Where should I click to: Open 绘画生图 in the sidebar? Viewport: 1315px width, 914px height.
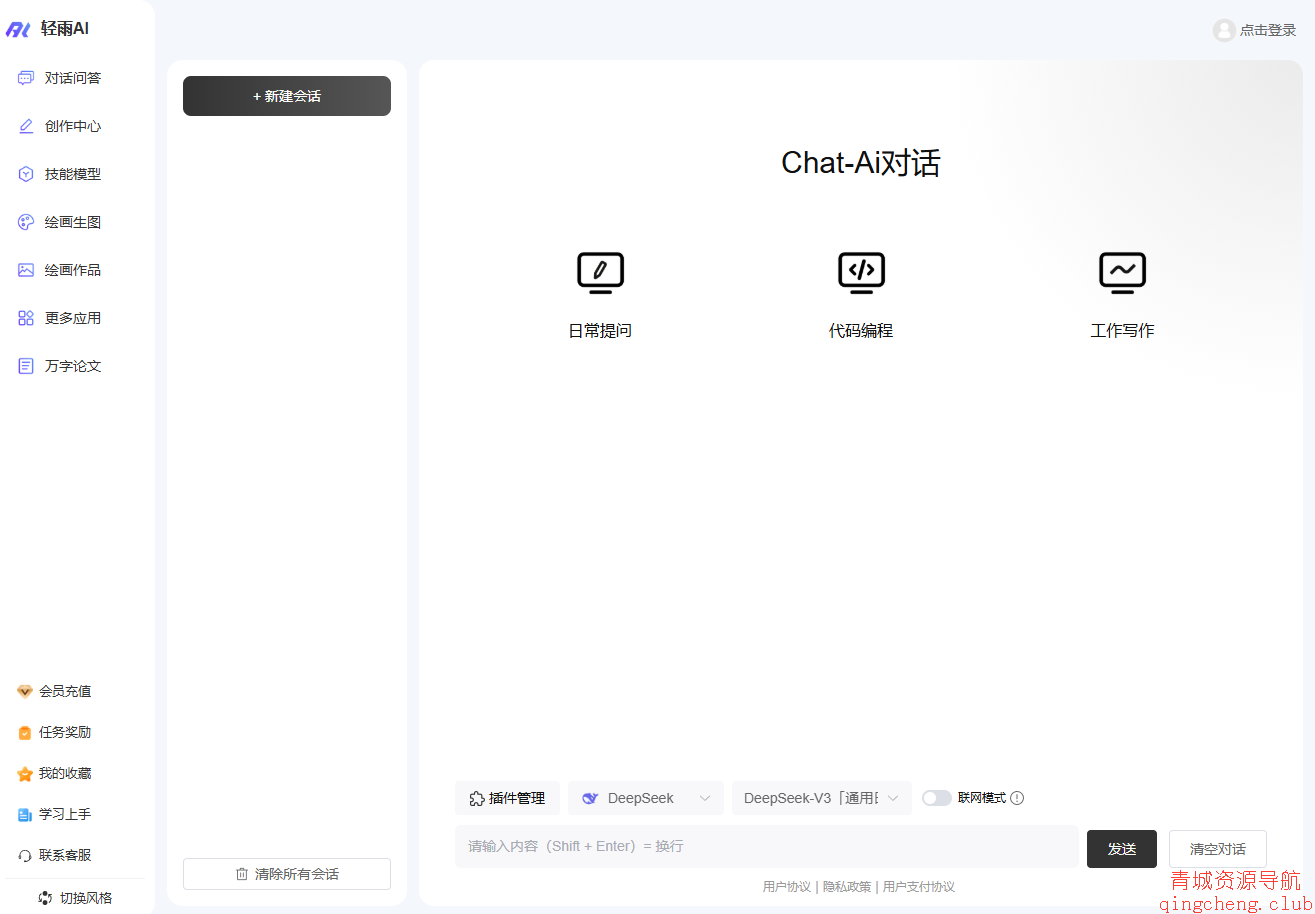tap(72, 222)
